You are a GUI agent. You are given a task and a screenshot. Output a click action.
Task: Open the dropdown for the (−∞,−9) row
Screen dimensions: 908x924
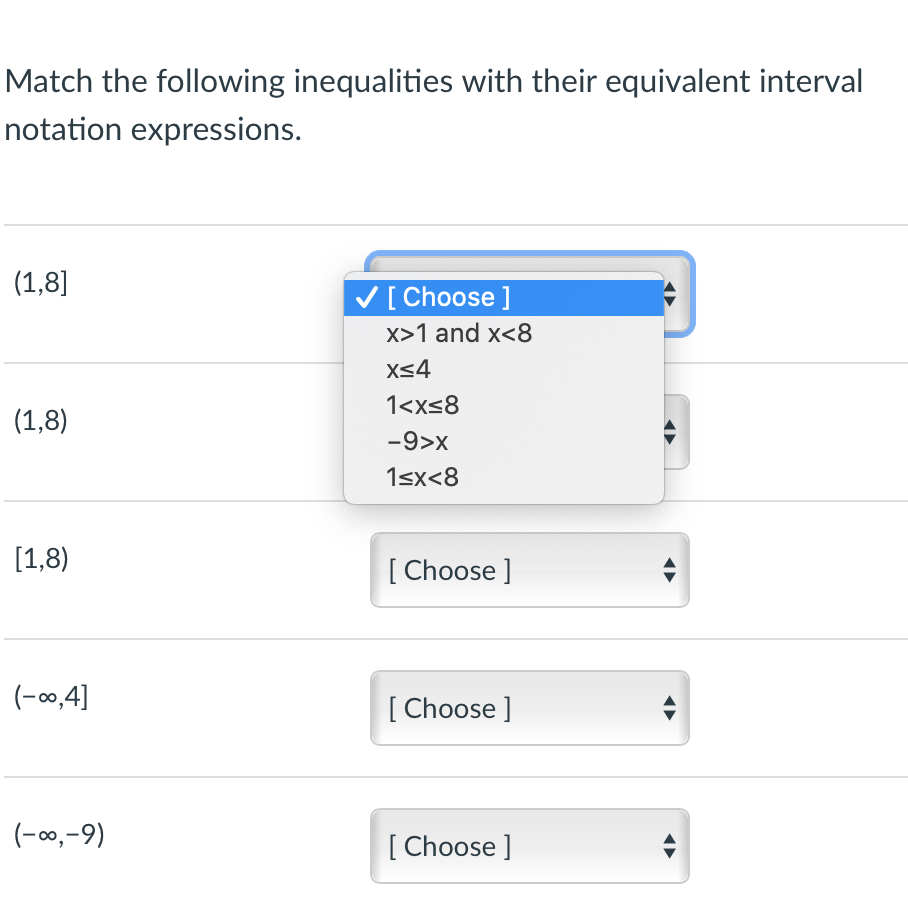click(529, 846)
